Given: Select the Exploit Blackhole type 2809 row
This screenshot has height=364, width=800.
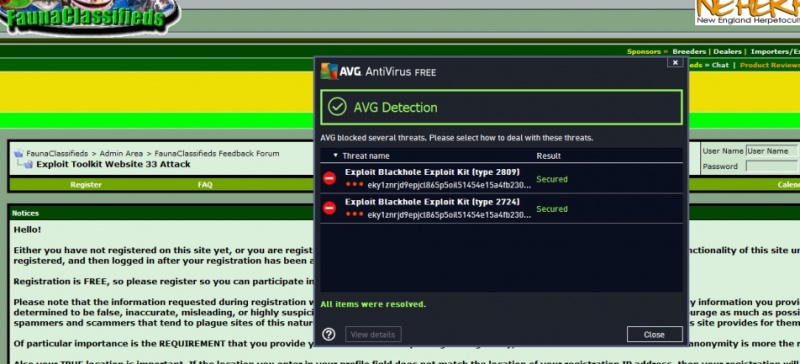Looking at the screenshot, I should 502,178.
